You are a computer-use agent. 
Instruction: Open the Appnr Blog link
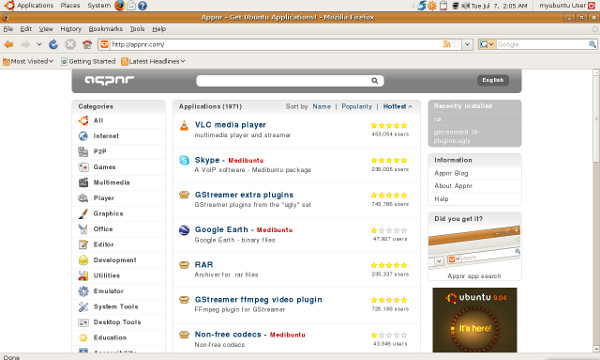(451, 173)
